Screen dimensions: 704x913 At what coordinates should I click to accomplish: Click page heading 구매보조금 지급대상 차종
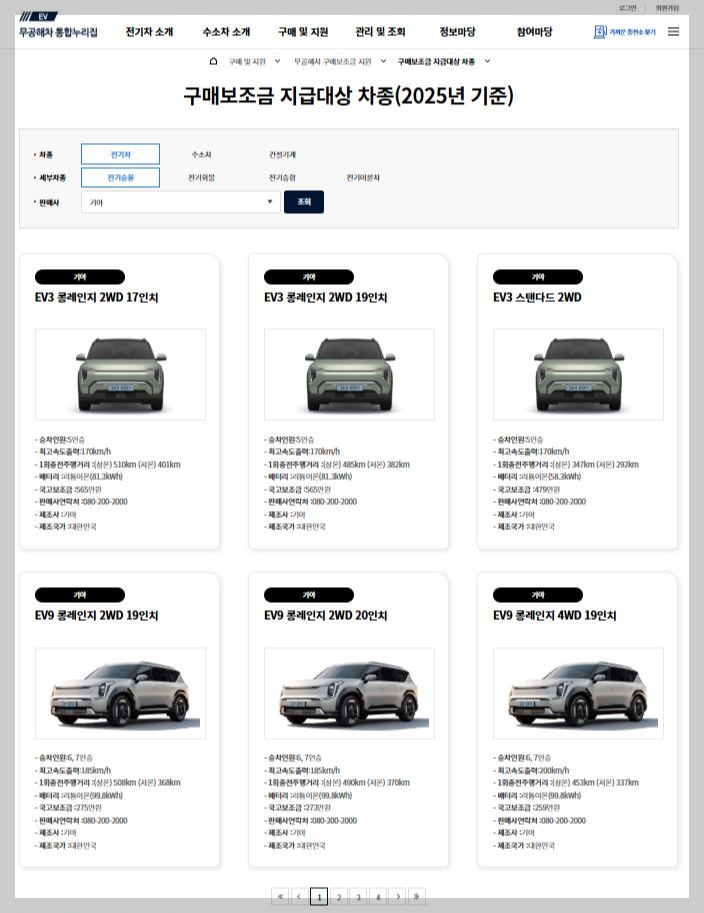(x=349, y=95)
